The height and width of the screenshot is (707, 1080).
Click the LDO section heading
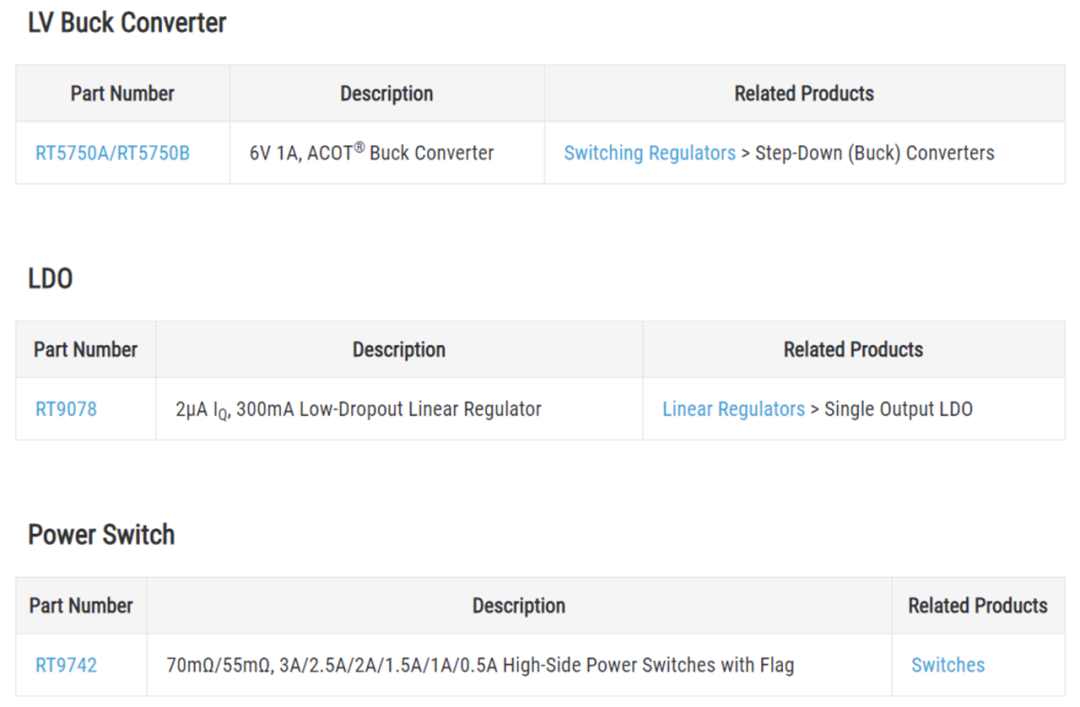(50, 279)
